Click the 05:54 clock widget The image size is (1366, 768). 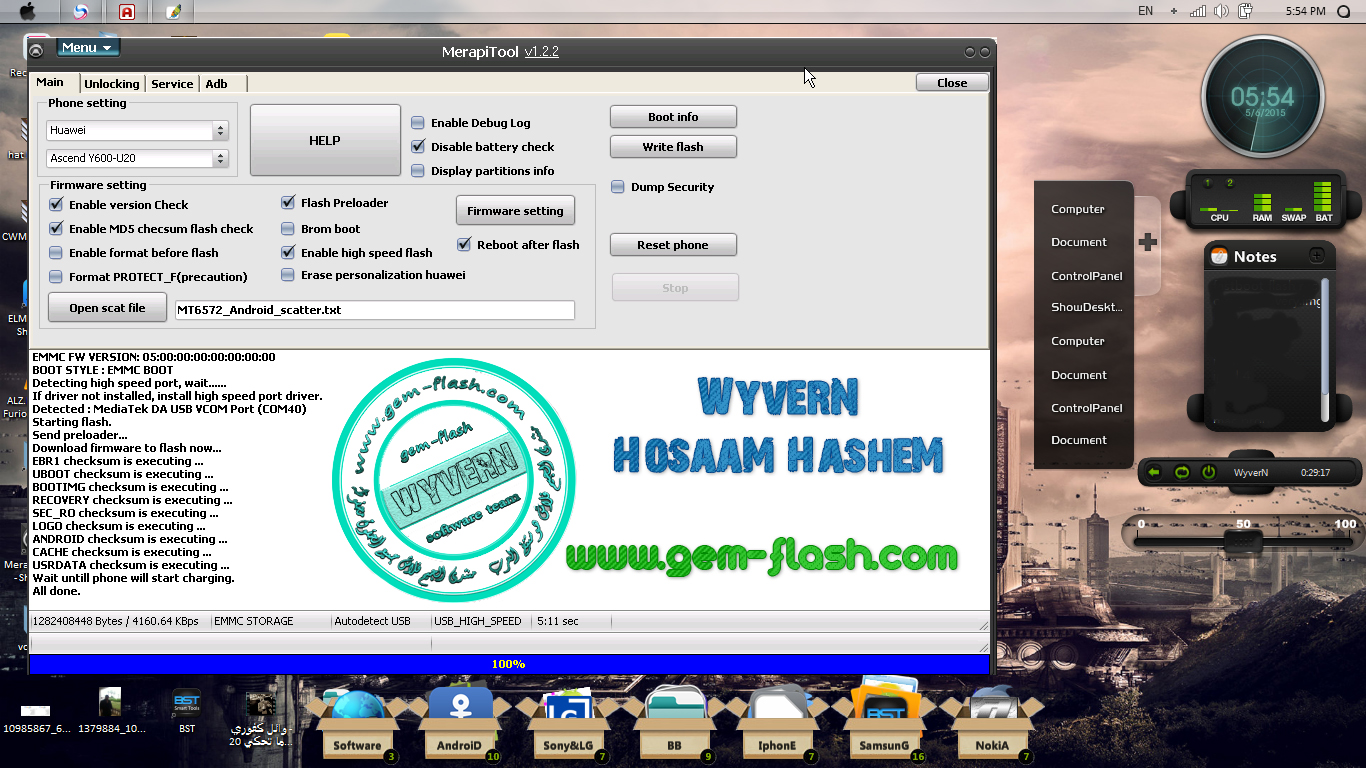coord(1262,98)
